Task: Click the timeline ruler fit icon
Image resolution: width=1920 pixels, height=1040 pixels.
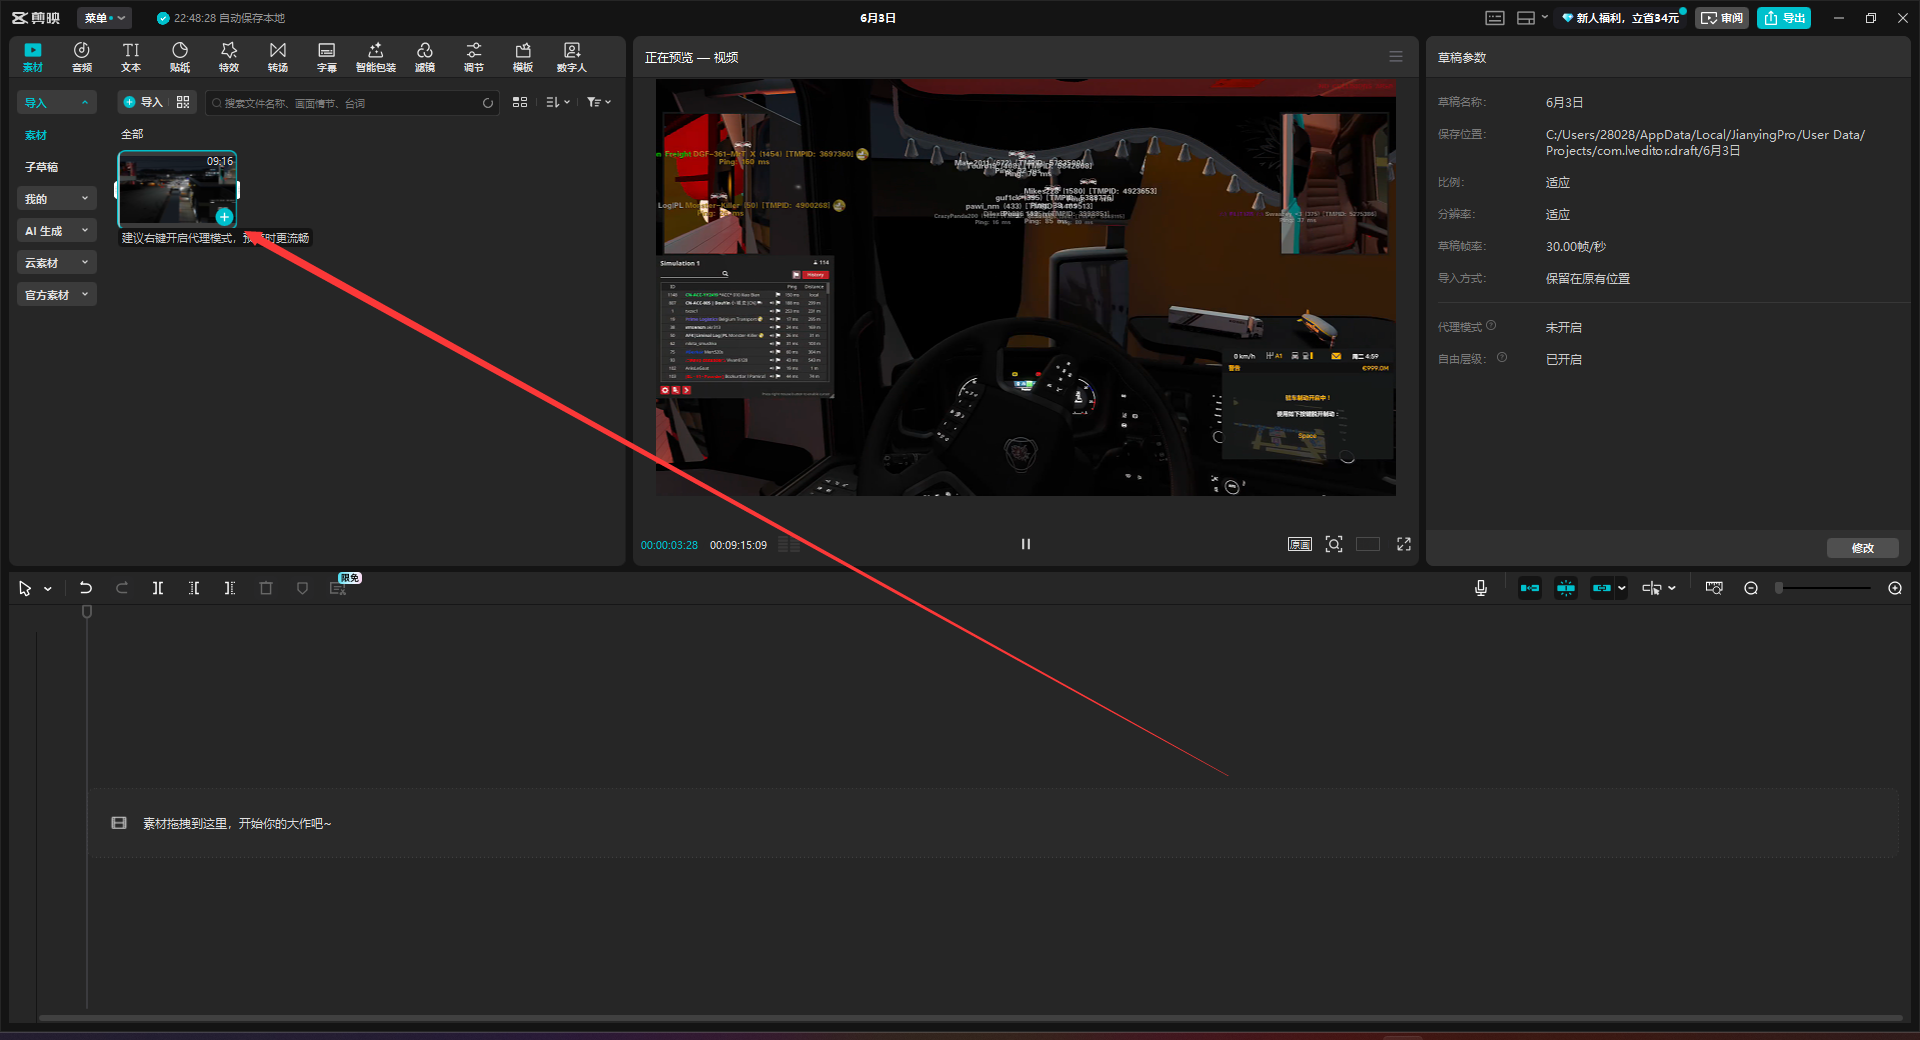Action: (x=1714, y=588)
